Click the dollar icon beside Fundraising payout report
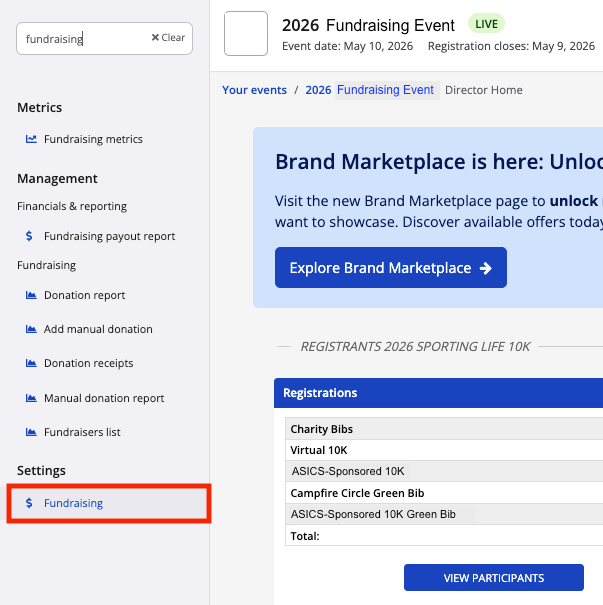This screenshot has height=605, width=603. (30, 237)
